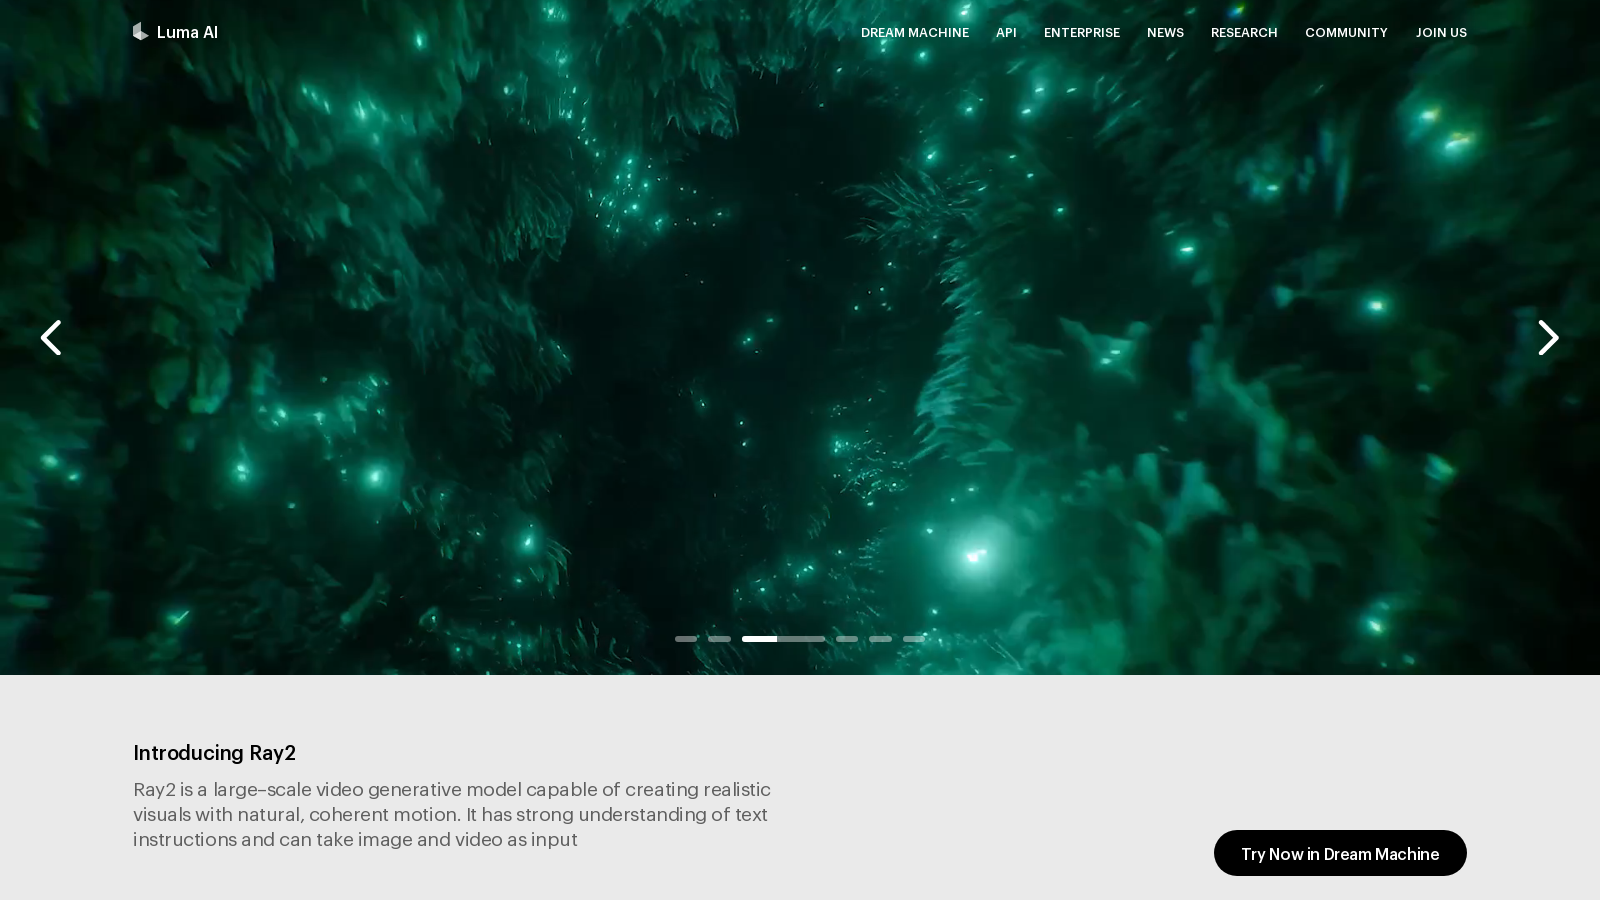Select the second carousel indicator dot
This screenshot has width=1600, height=900.
[x=719, y=638]
